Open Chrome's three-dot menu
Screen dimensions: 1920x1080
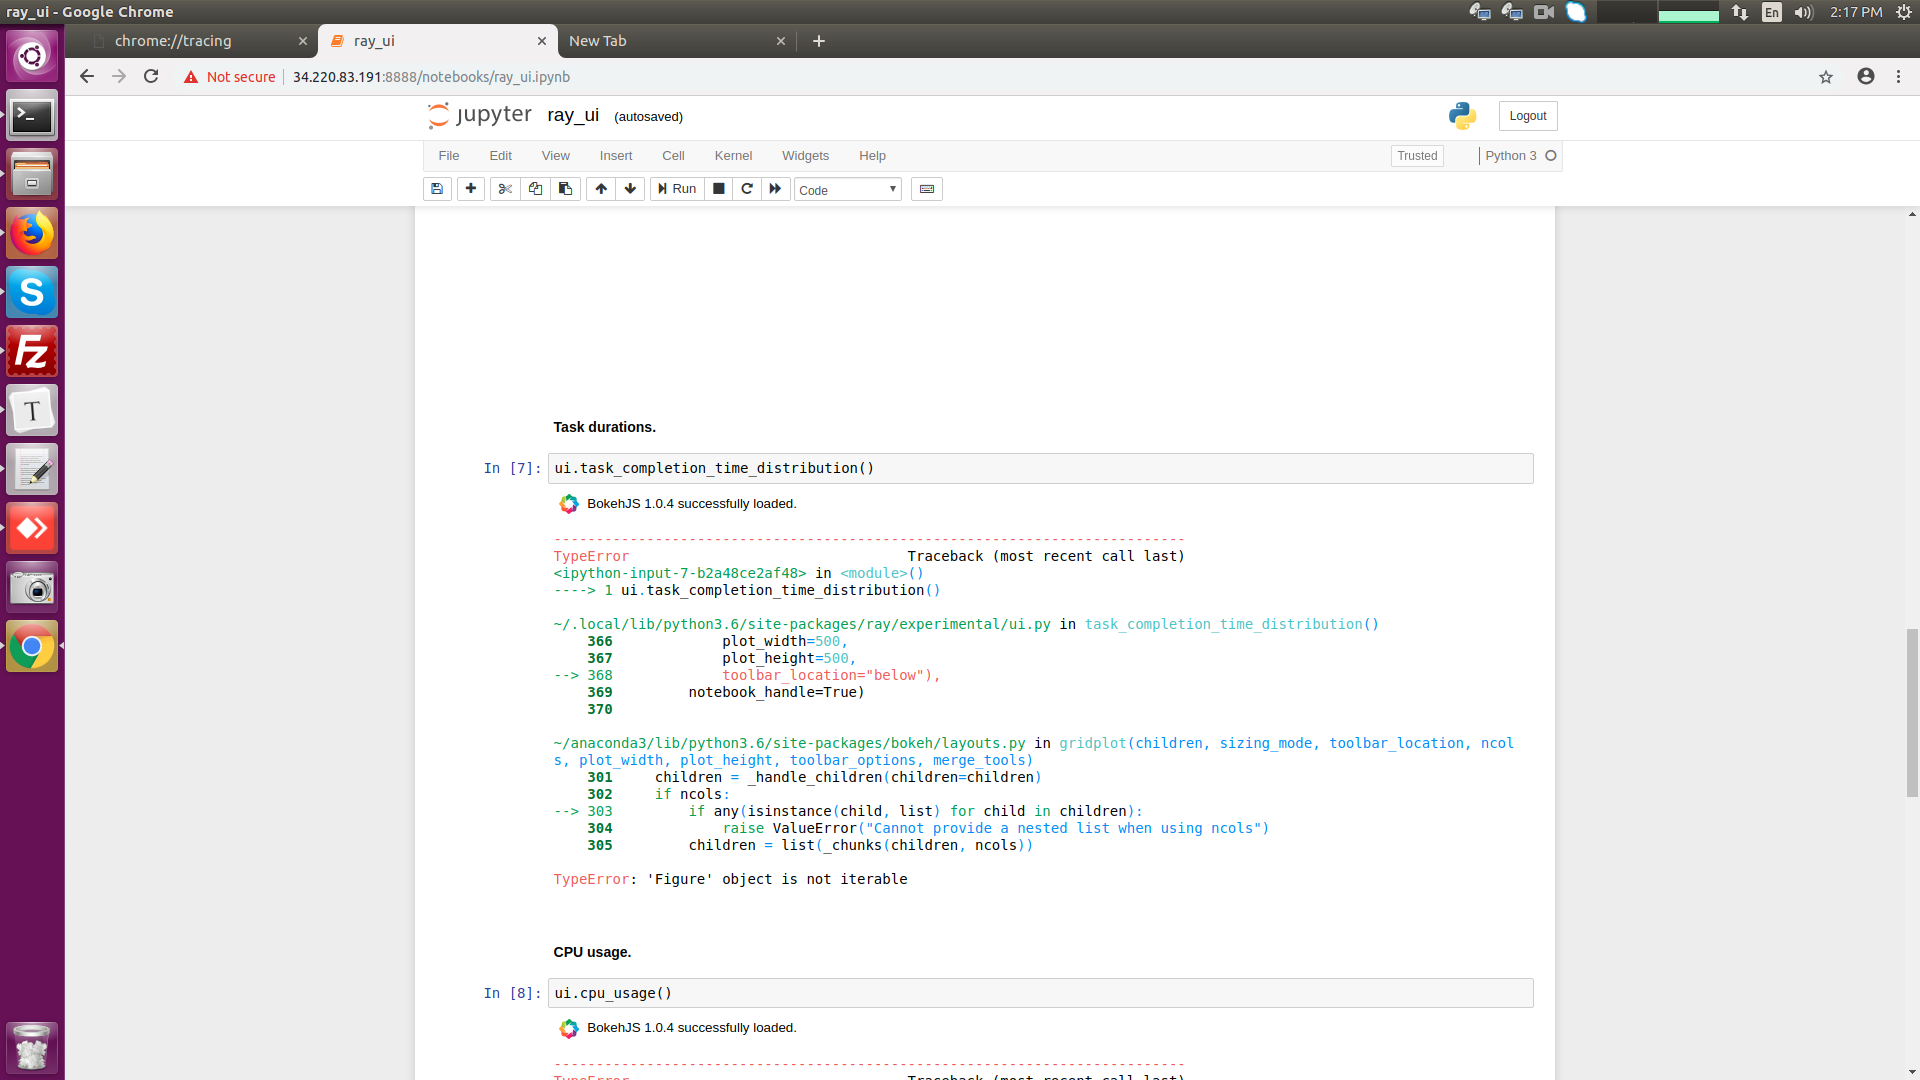point(1898,77)
